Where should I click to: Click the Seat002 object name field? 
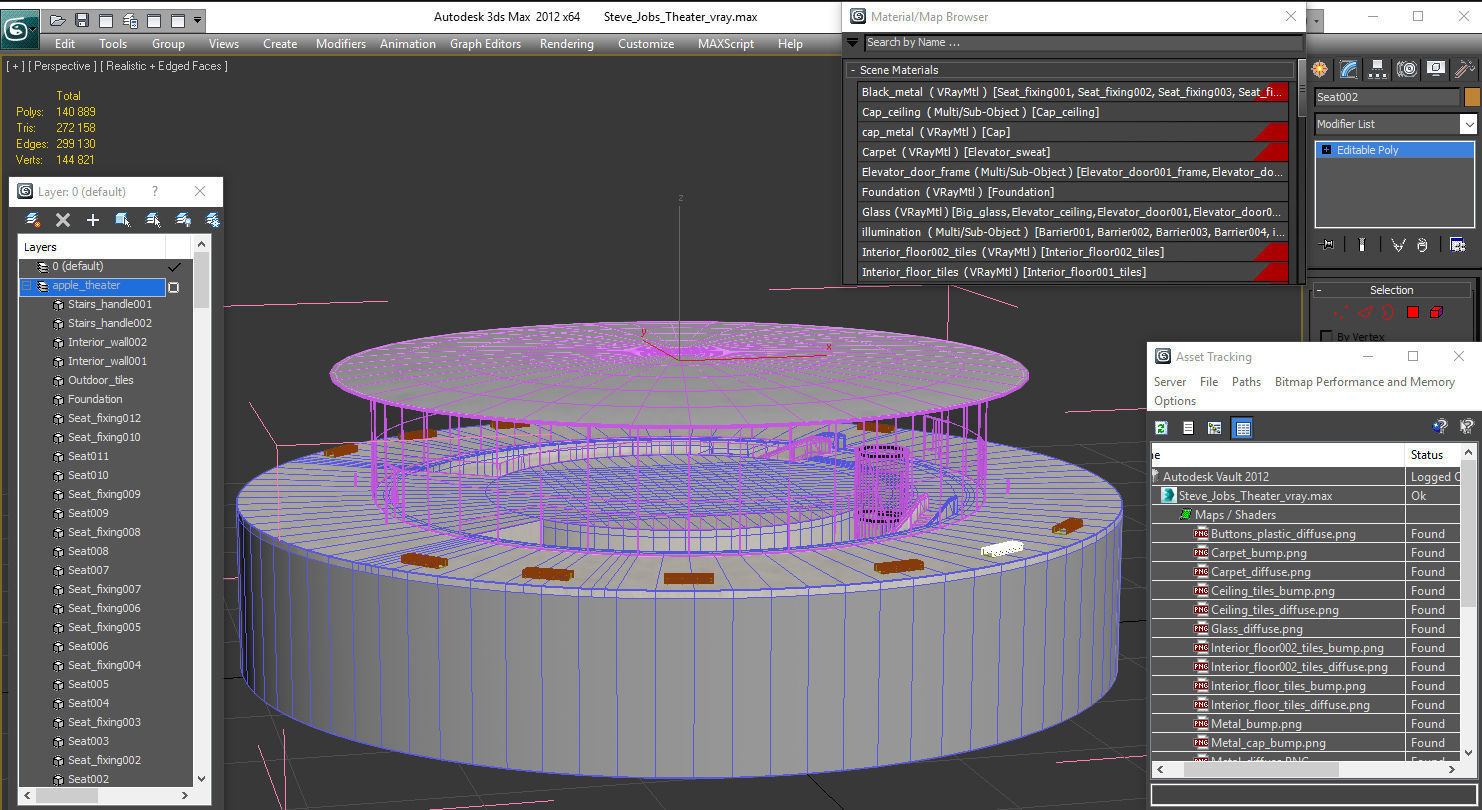(1386, 97)
